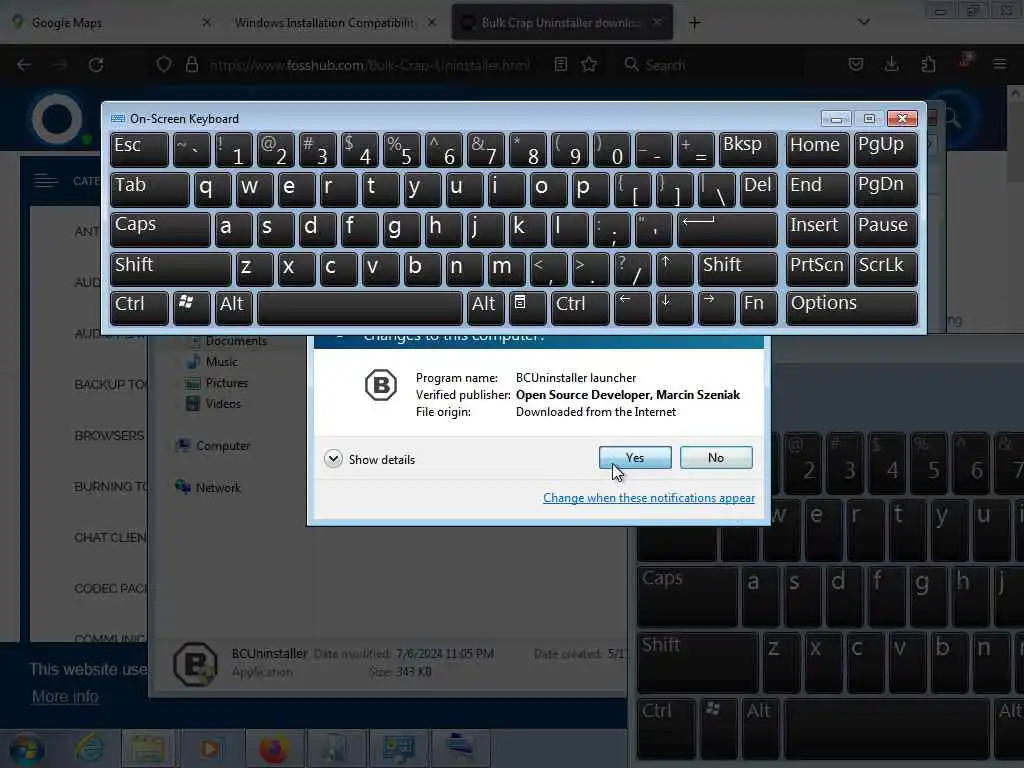Click the Windows logo key on On-Screen Keyboard

pos(191,308)
